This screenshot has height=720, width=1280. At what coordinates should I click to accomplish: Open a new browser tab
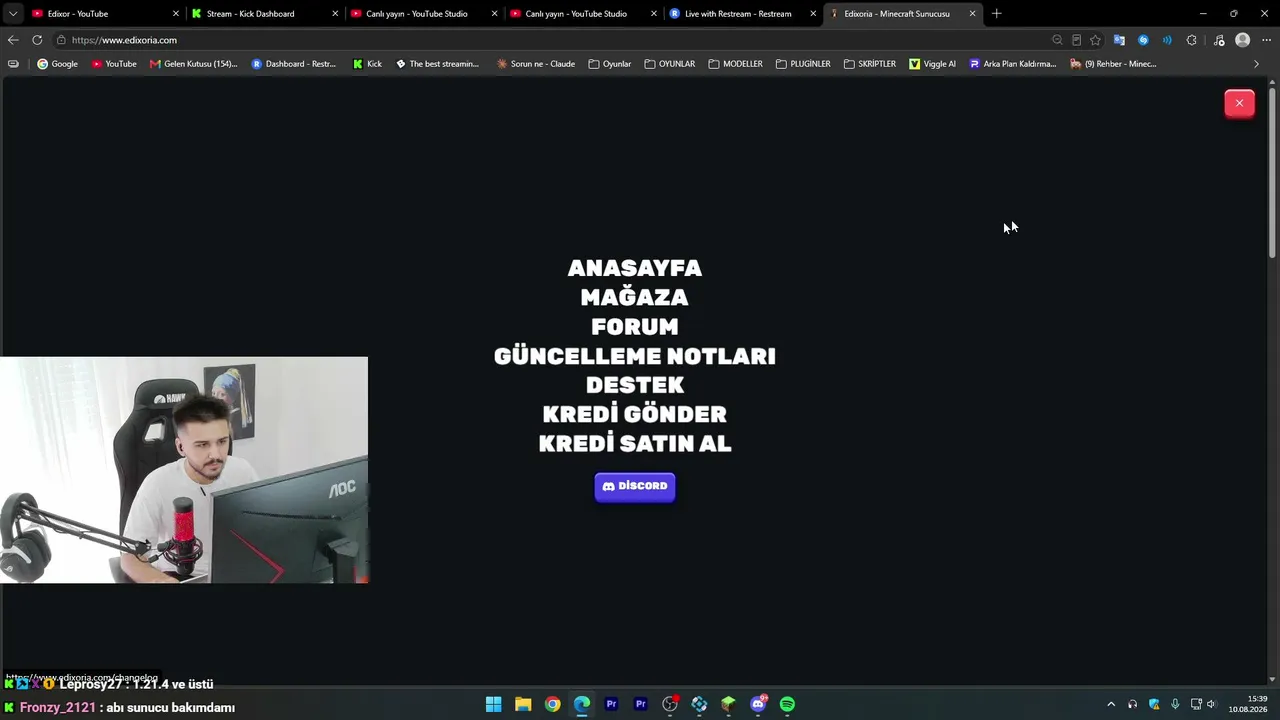[x=996, y=14]
